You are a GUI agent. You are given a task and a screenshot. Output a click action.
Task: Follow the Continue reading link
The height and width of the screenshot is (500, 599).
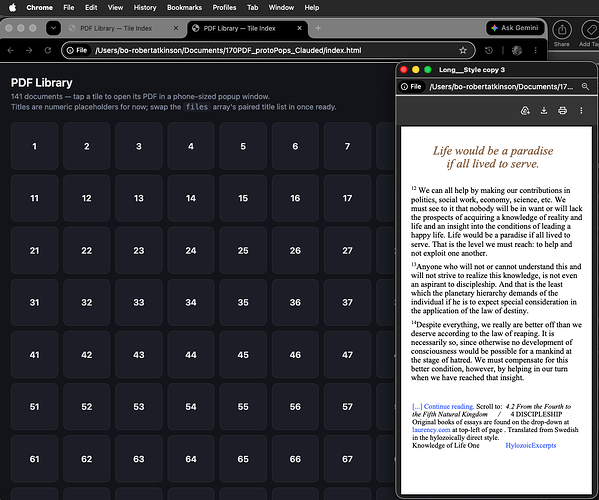443,406
